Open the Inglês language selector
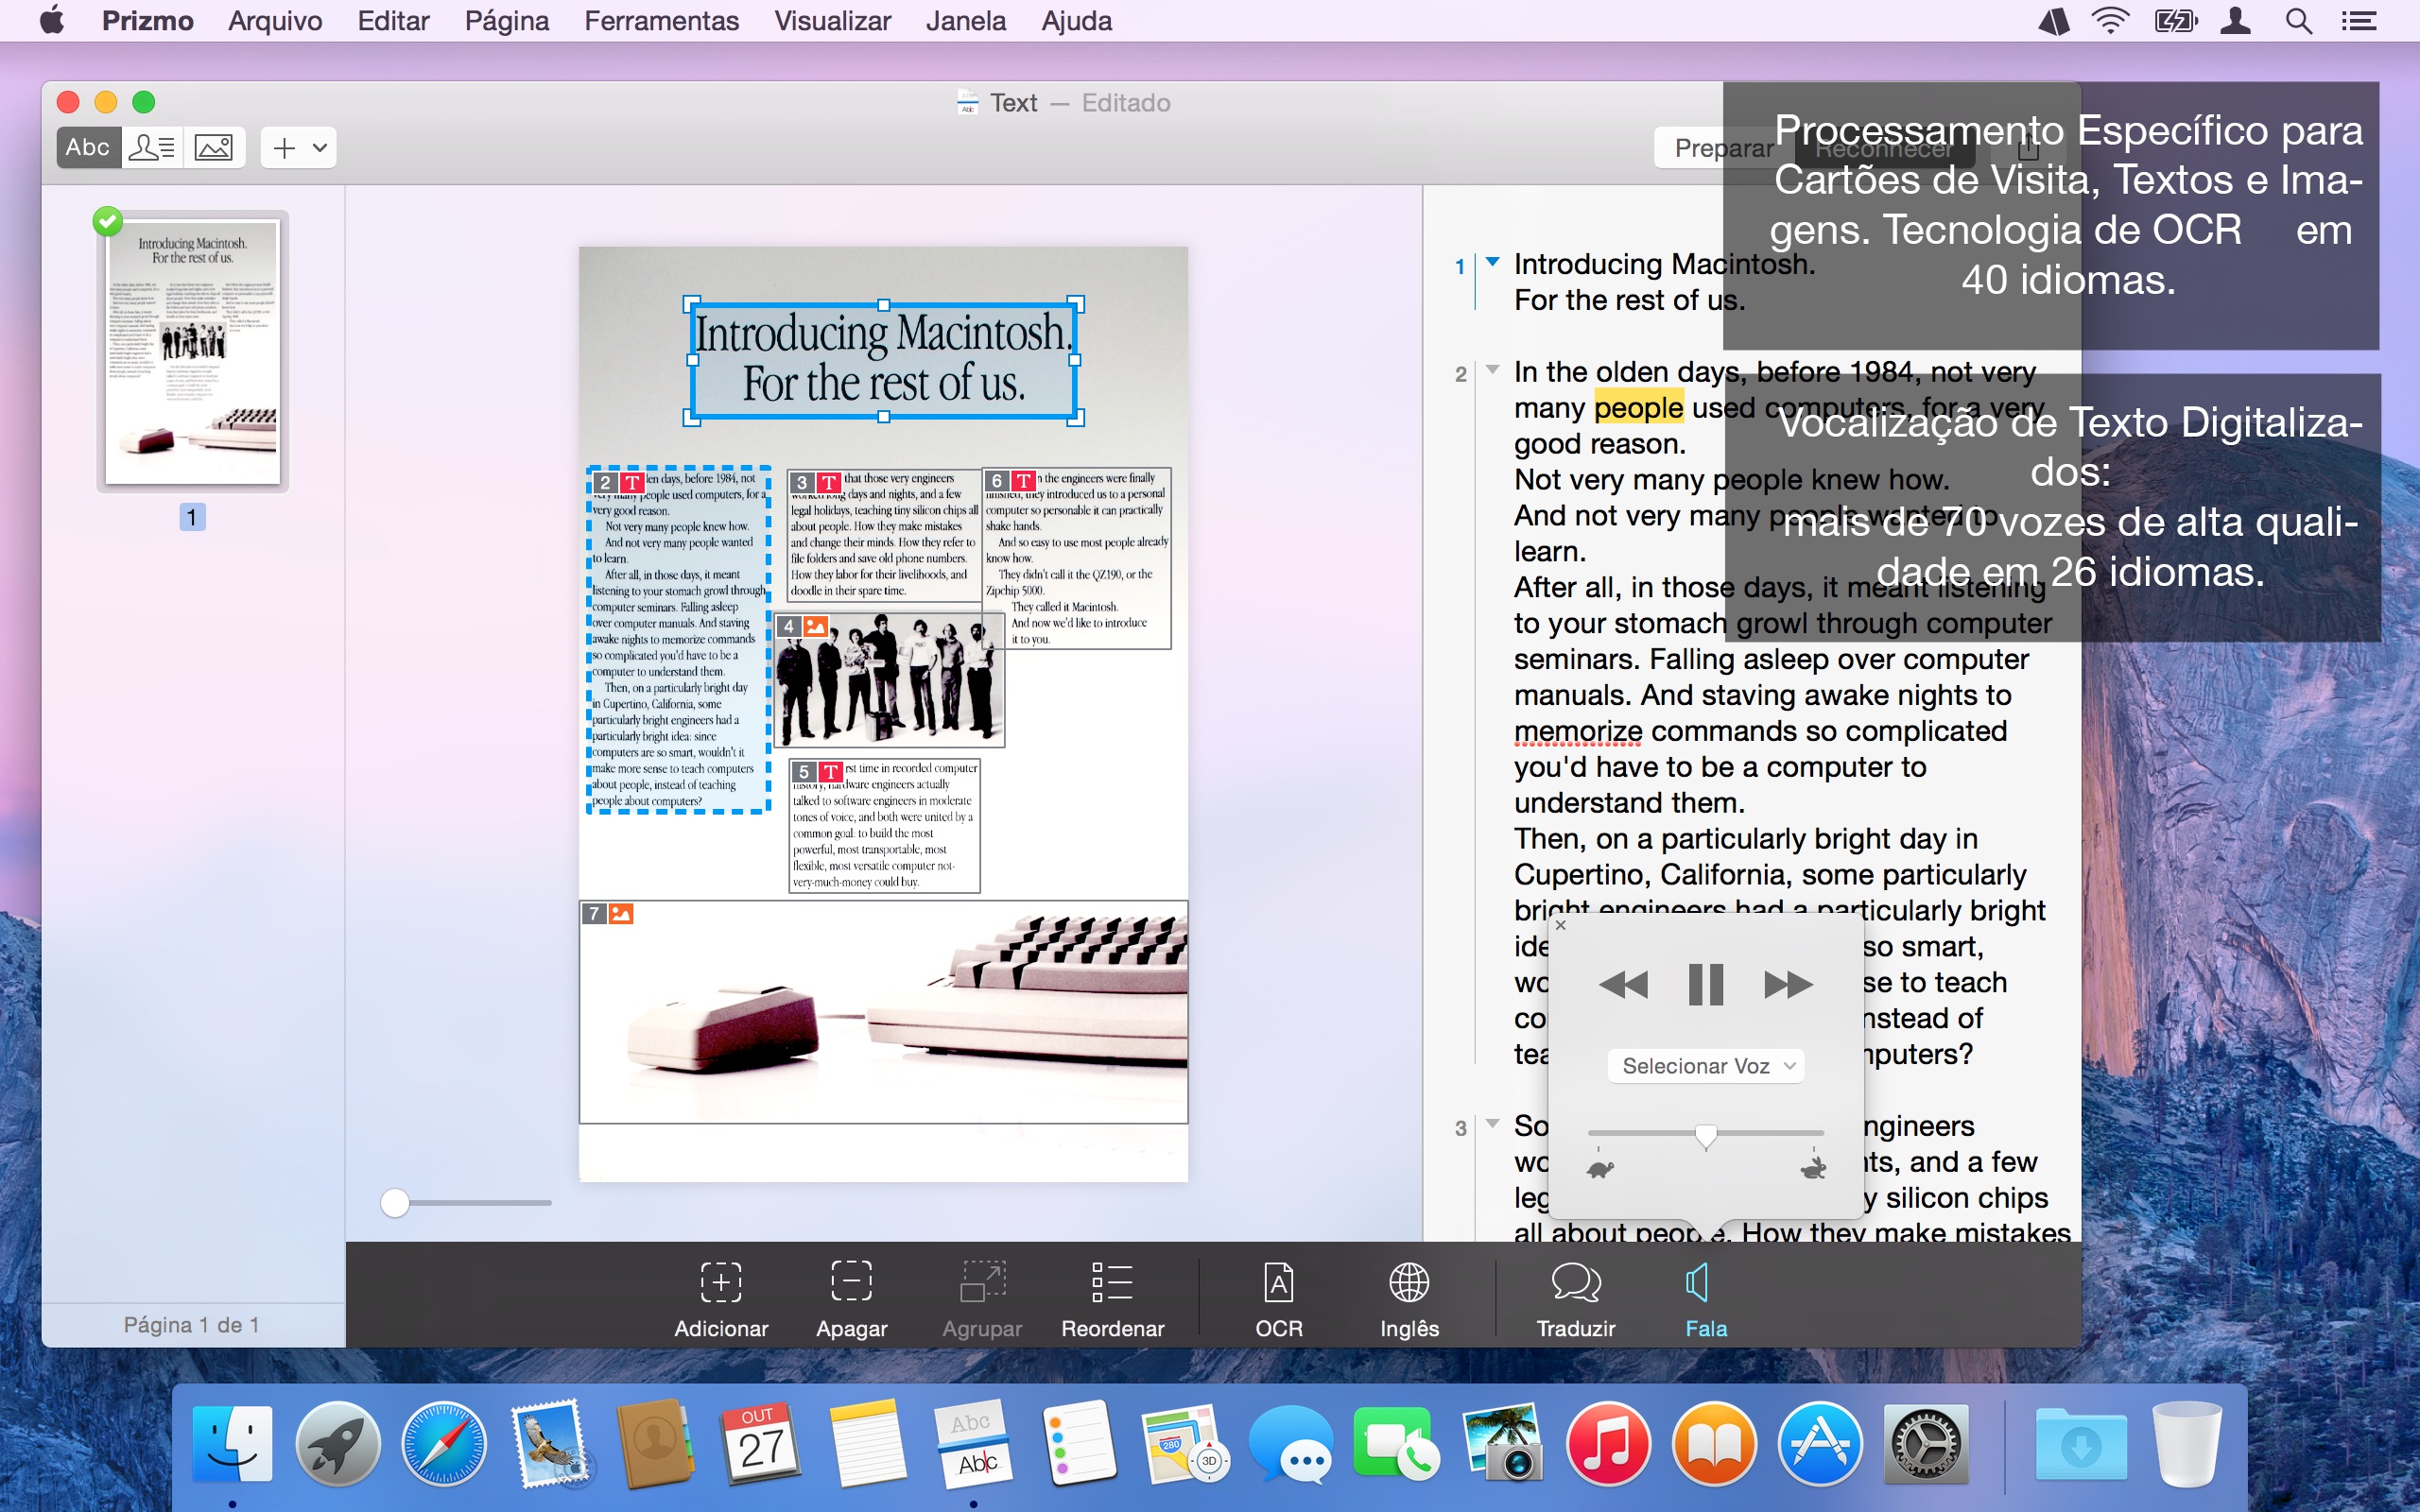The width and height of the screenshot is (2420, 1512). click(1409, 1298)
